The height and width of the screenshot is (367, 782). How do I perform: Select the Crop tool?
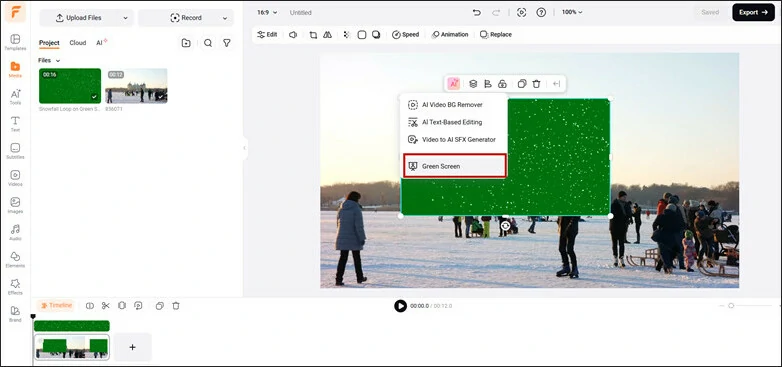(x=313, y=34)
